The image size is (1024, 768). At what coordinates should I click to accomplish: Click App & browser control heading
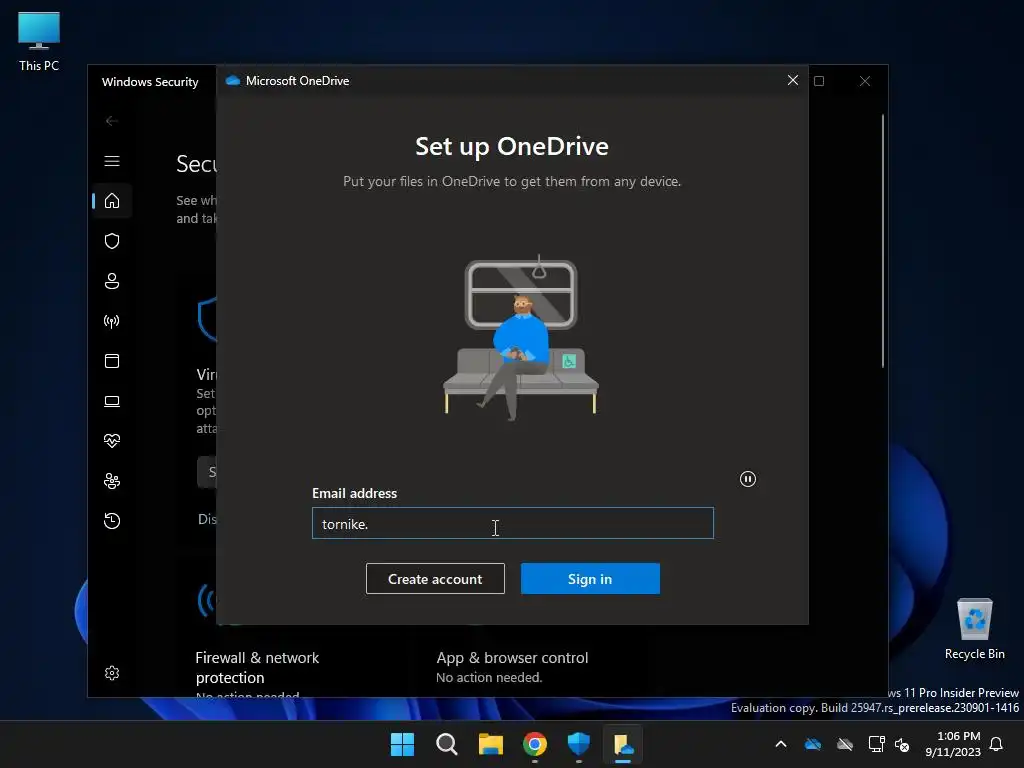[512, 658]
